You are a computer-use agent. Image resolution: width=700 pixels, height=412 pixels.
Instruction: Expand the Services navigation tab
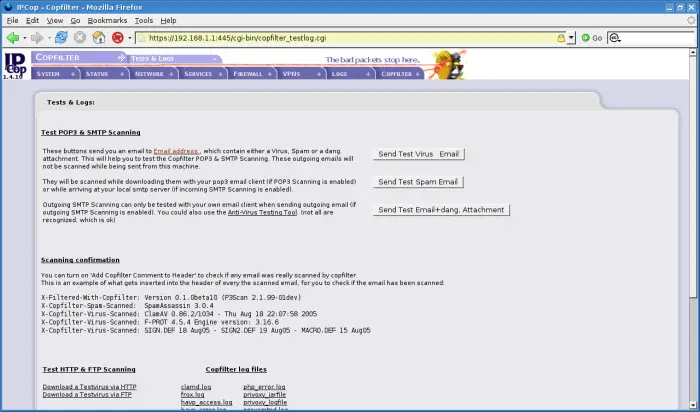[x=203, y=74]
